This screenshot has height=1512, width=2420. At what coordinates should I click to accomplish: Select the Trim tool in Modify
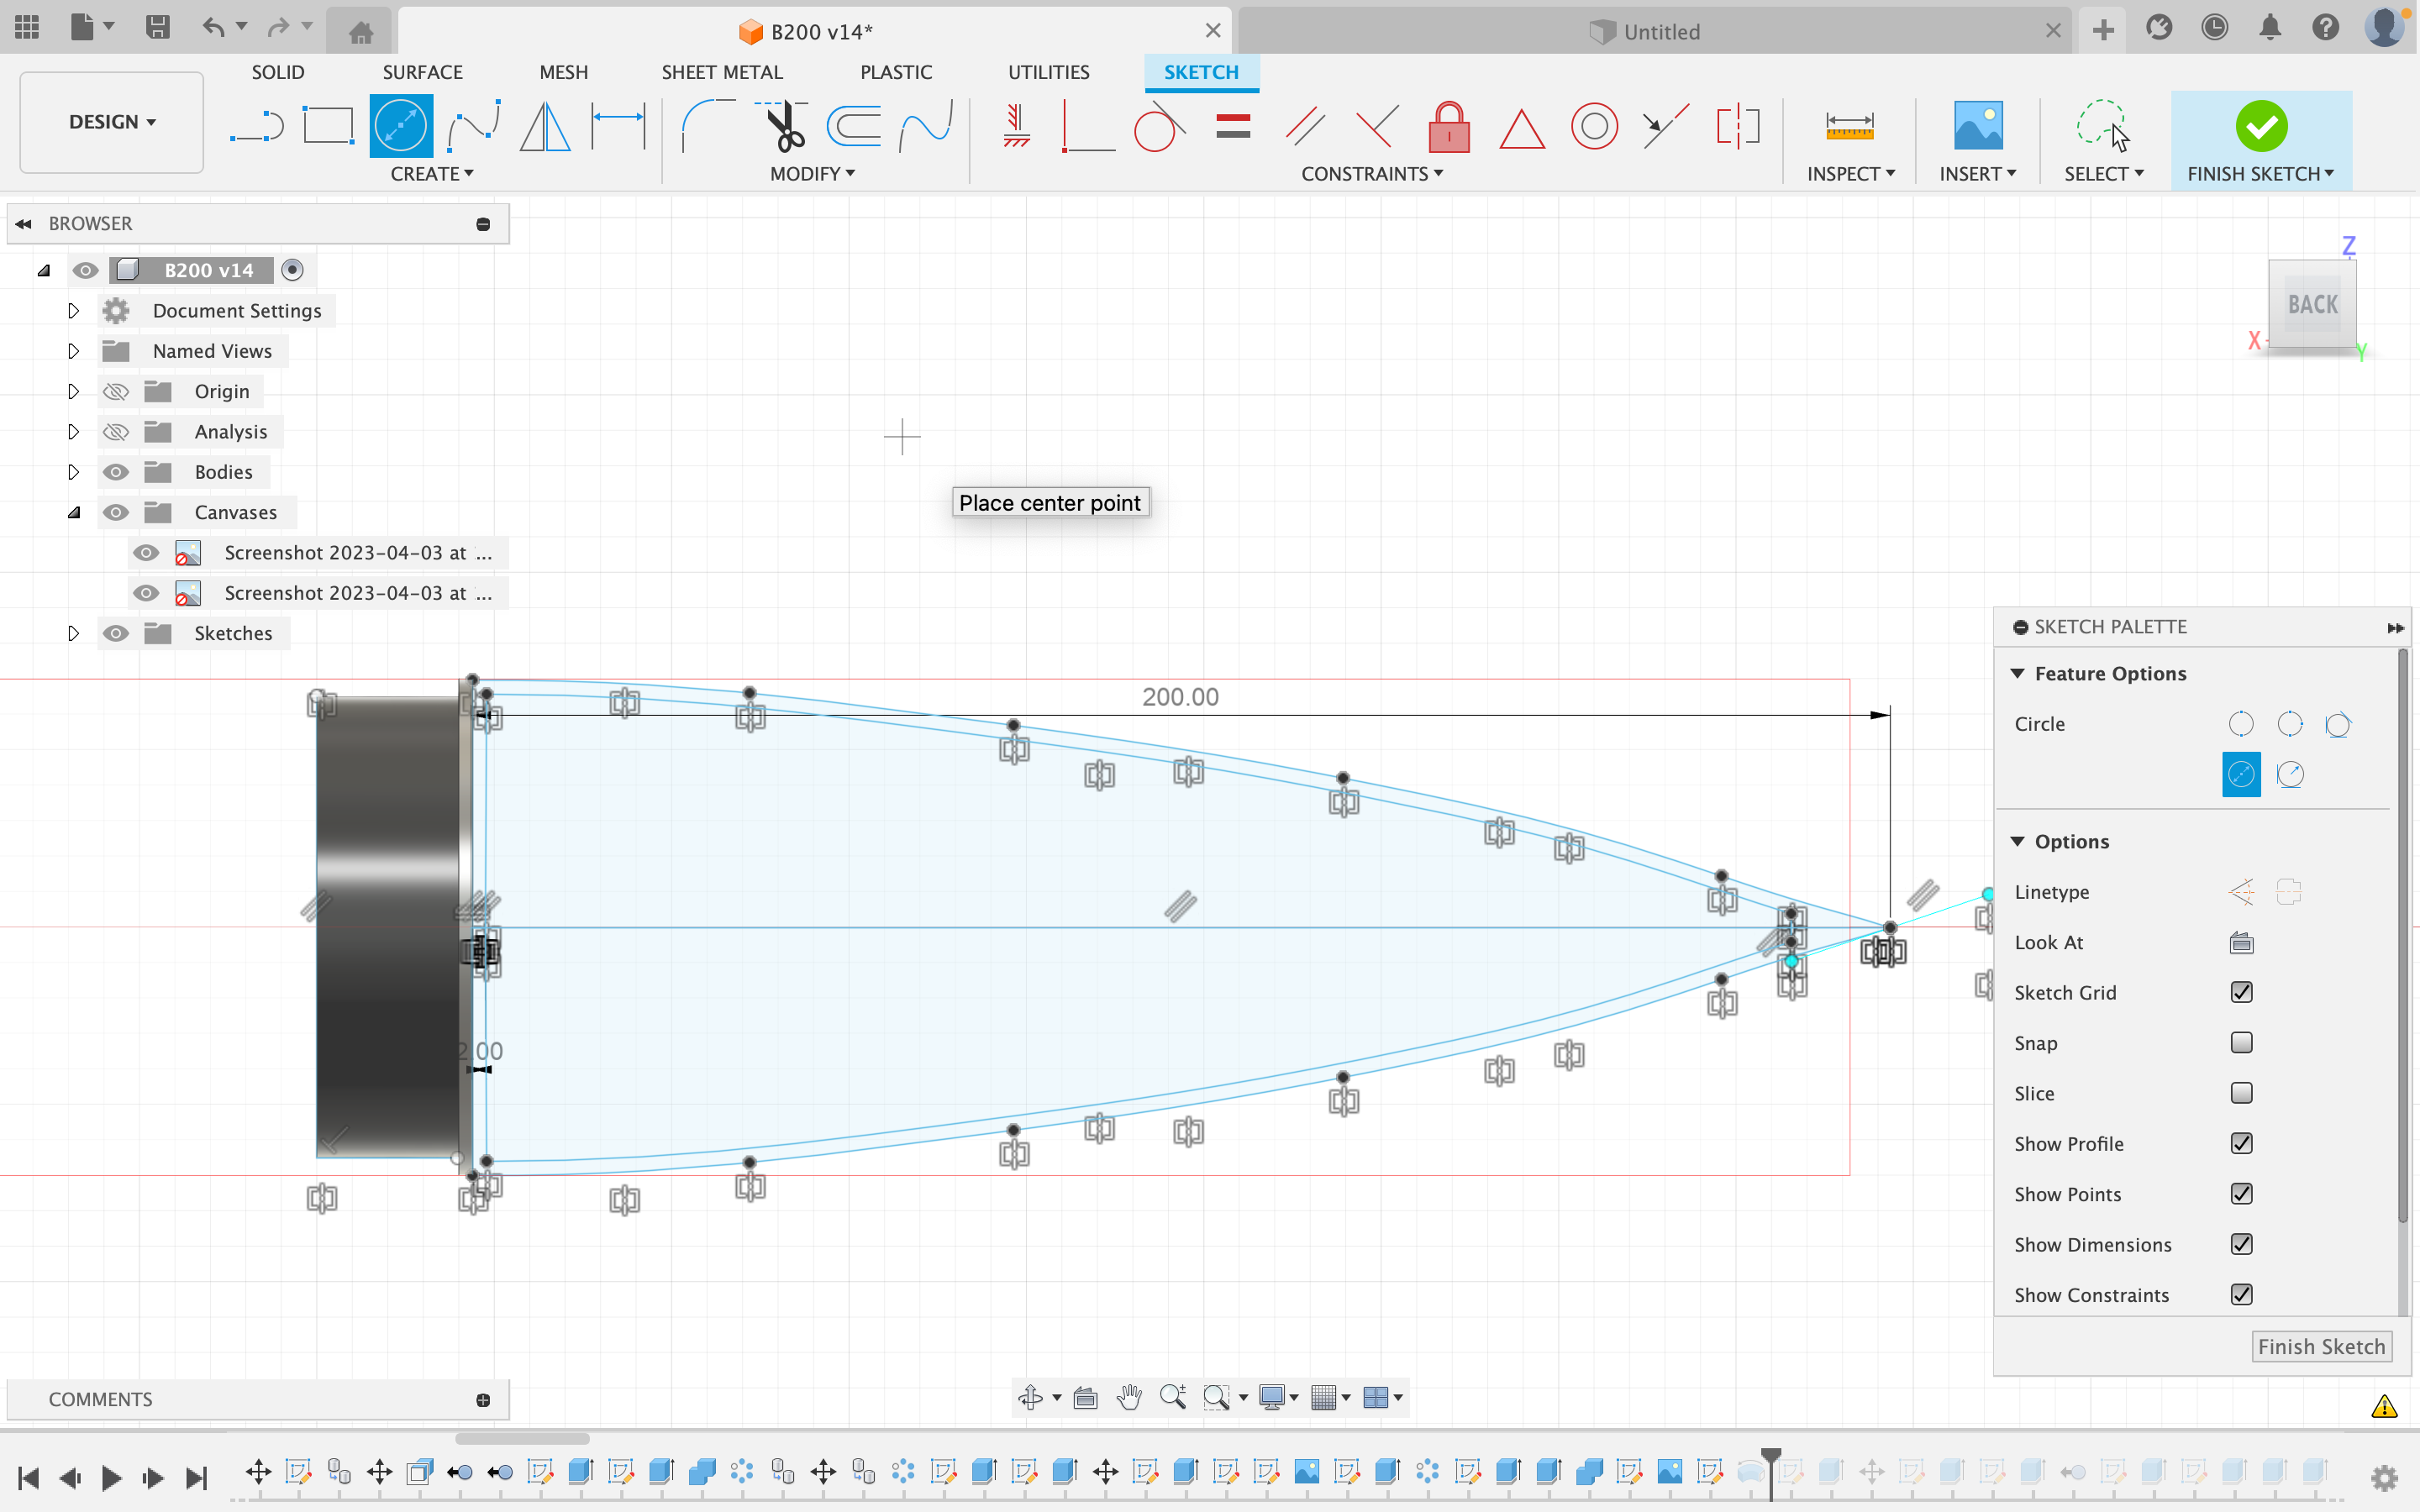click(784, 125)
